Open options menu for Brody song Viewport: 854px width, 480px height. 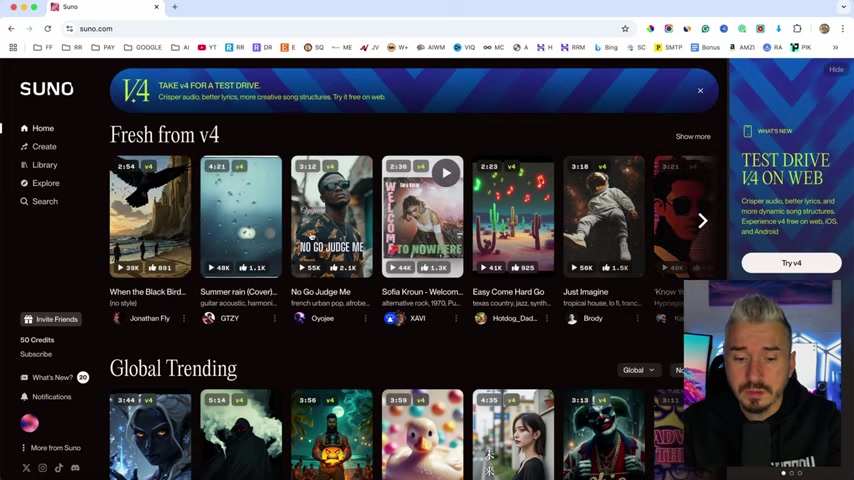point(637,318)
